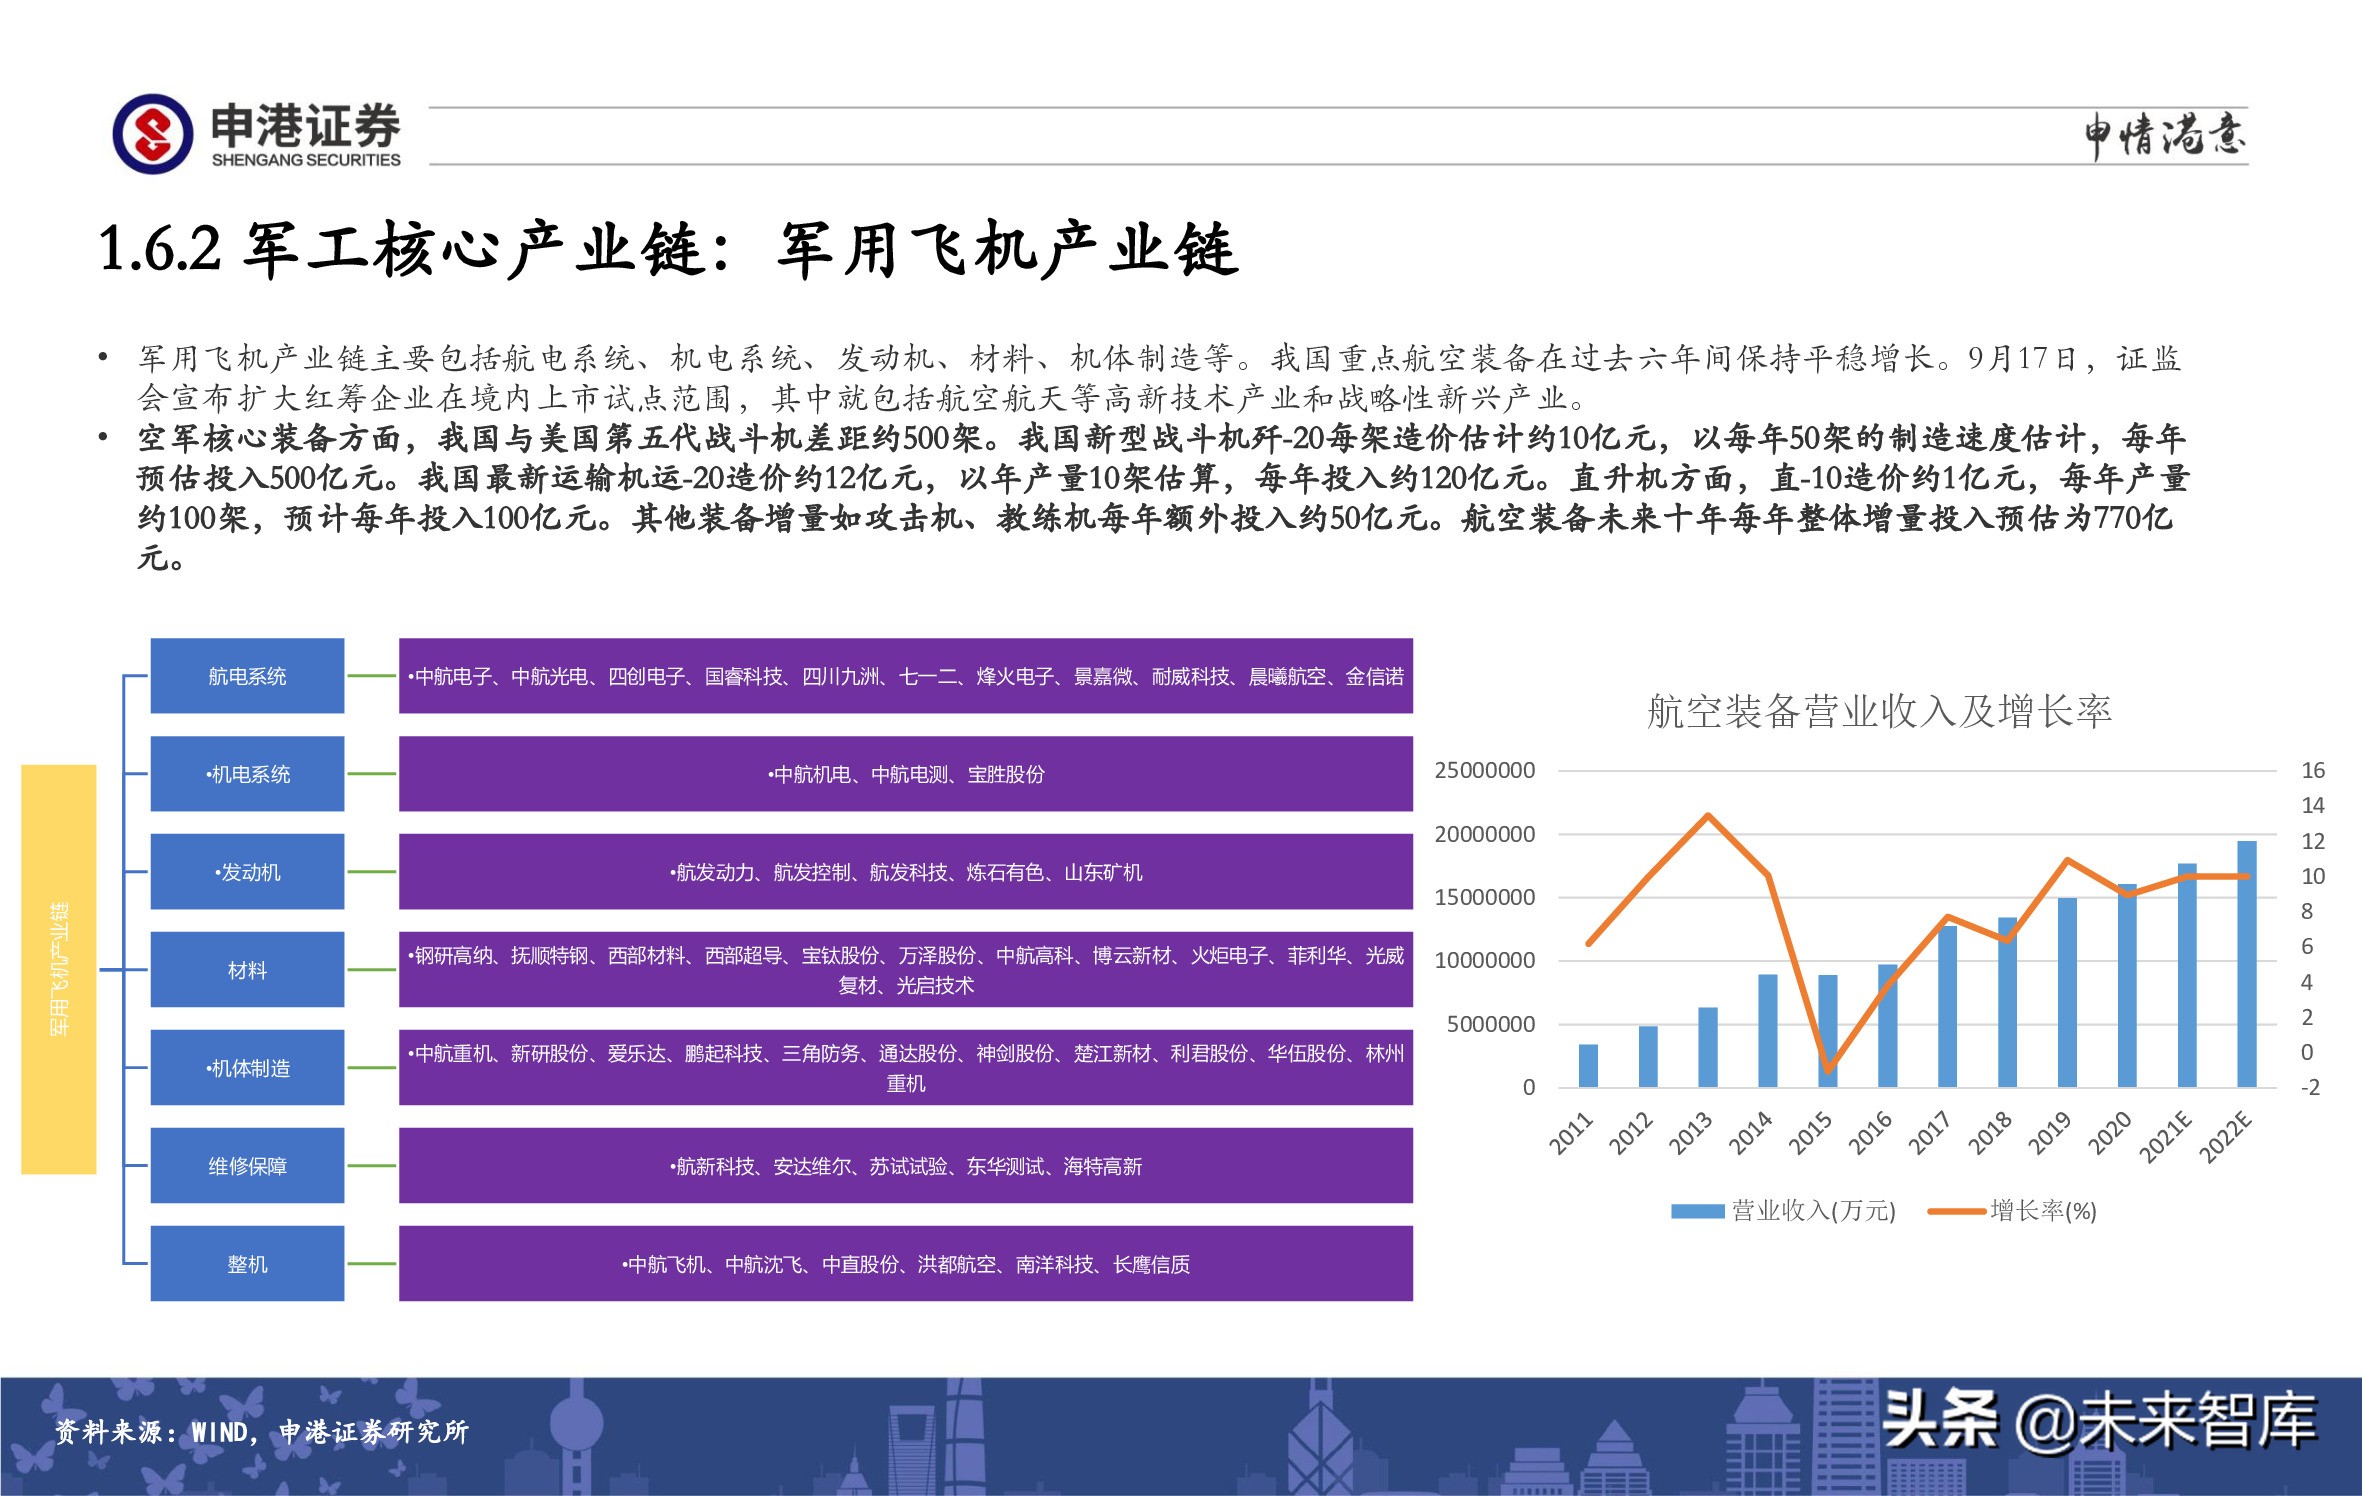
Task: Select the 维修保障 category box
Action: [247, 1166]
